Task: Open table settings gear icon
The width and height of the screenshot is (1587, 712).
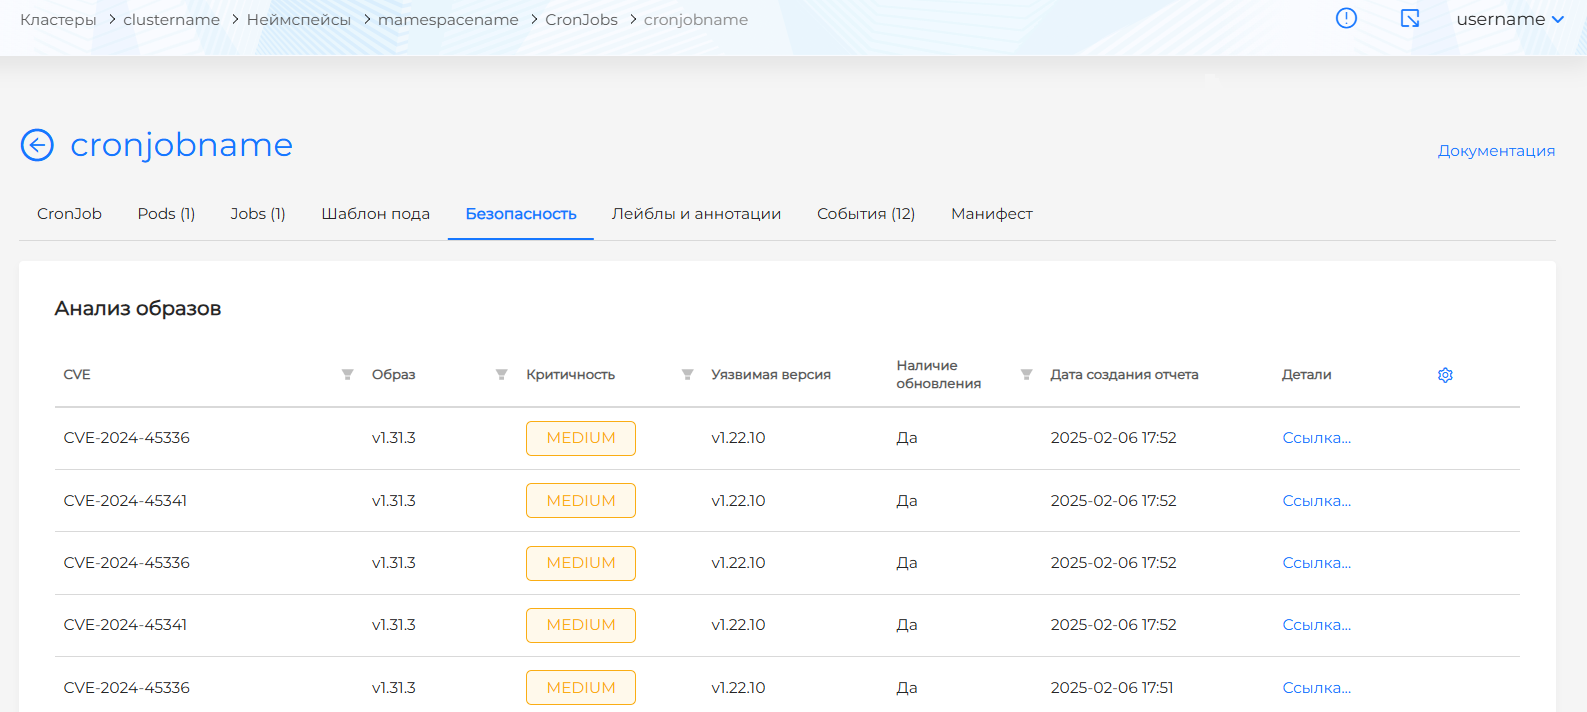Action: coord(1445,375)
